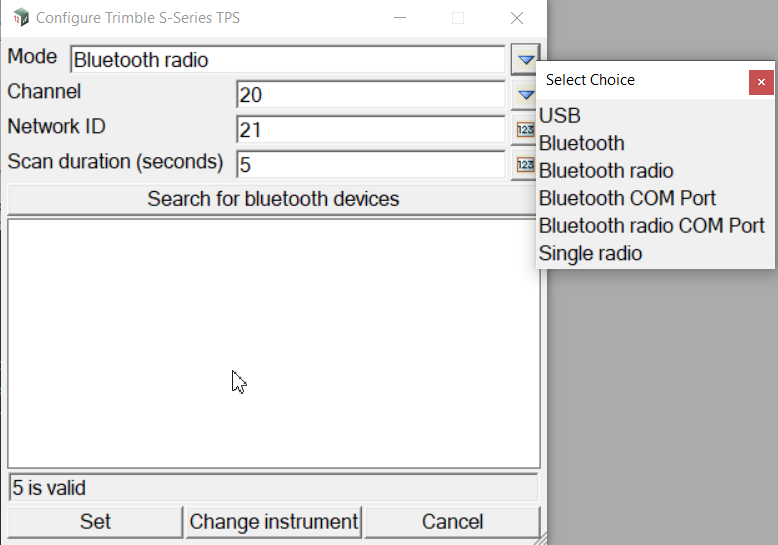
Task: Click the Network ID label
Action: pyautogui.click(x=57, y=126)
